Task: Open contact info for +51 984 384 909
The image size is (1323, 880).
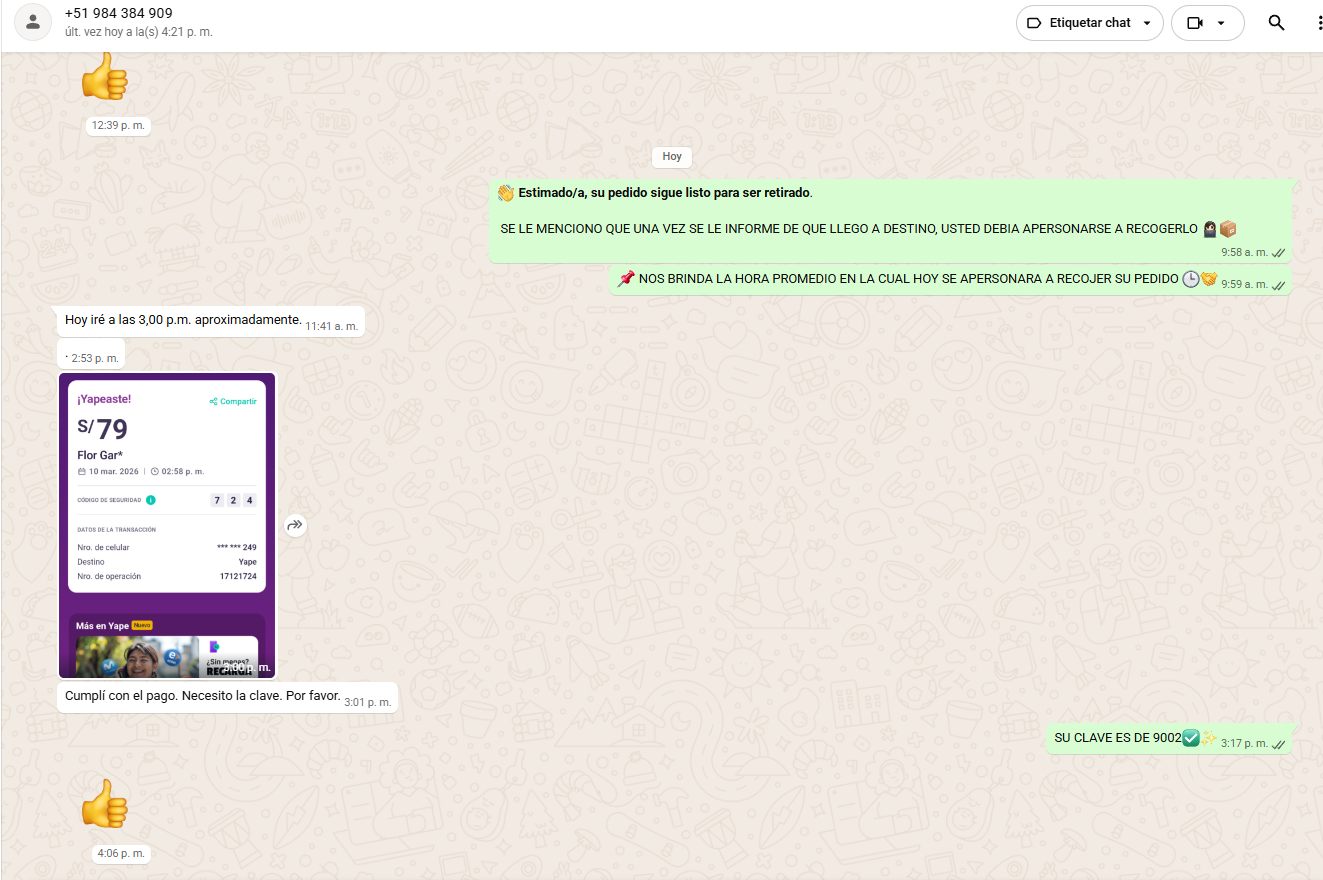Action: pyautogui.click(x=118, y=14)
